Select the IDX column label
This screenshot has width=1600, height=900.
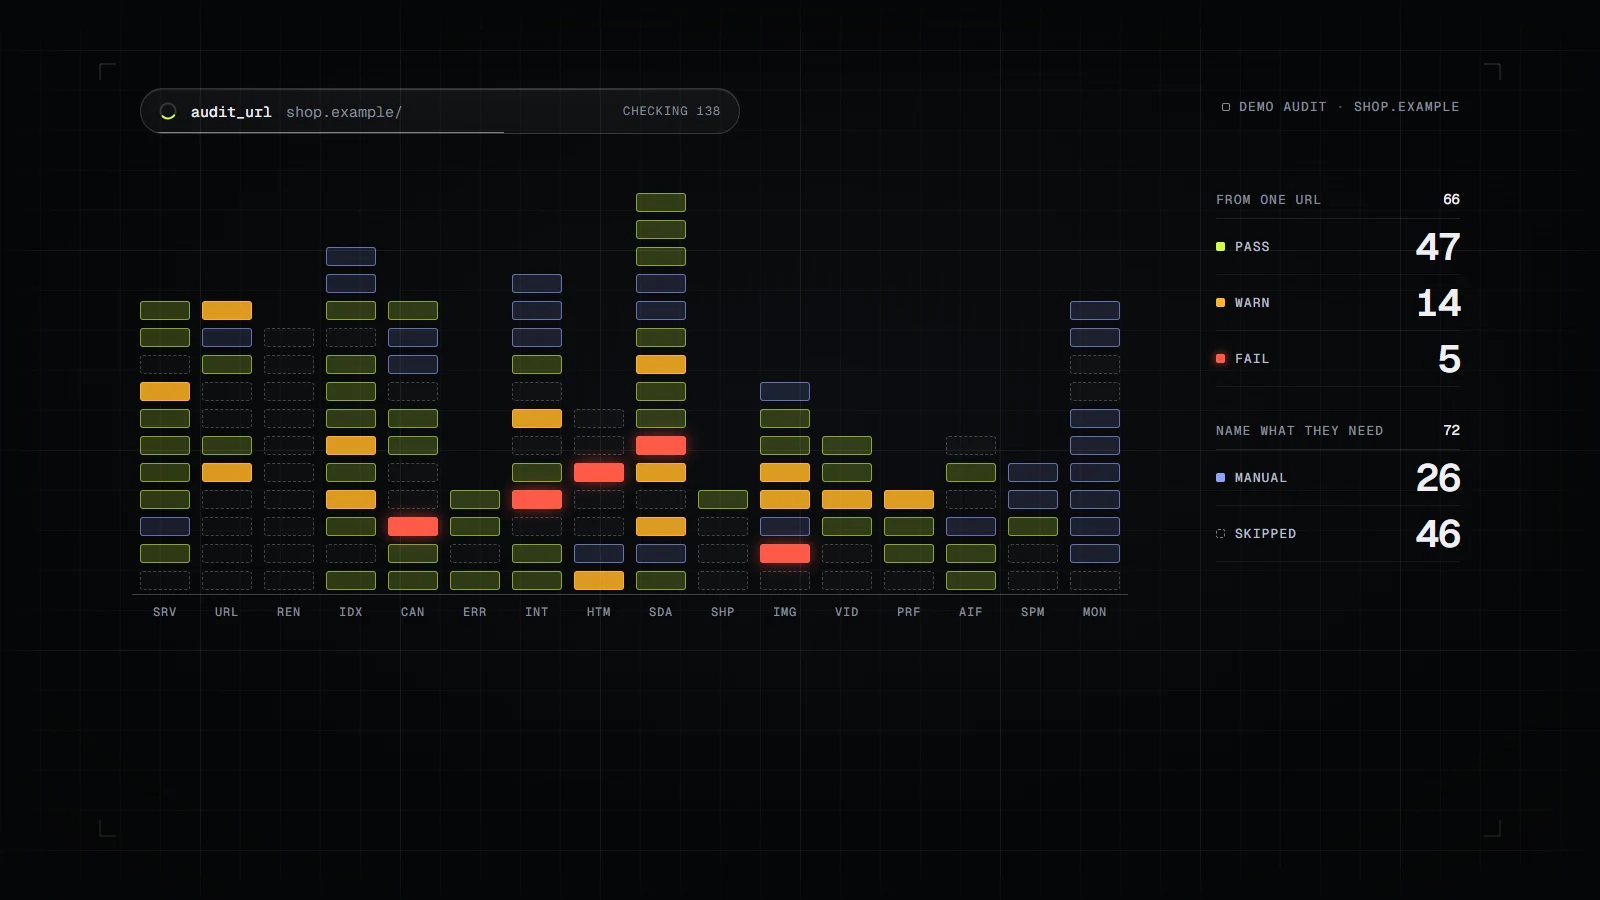coord(351,612)
